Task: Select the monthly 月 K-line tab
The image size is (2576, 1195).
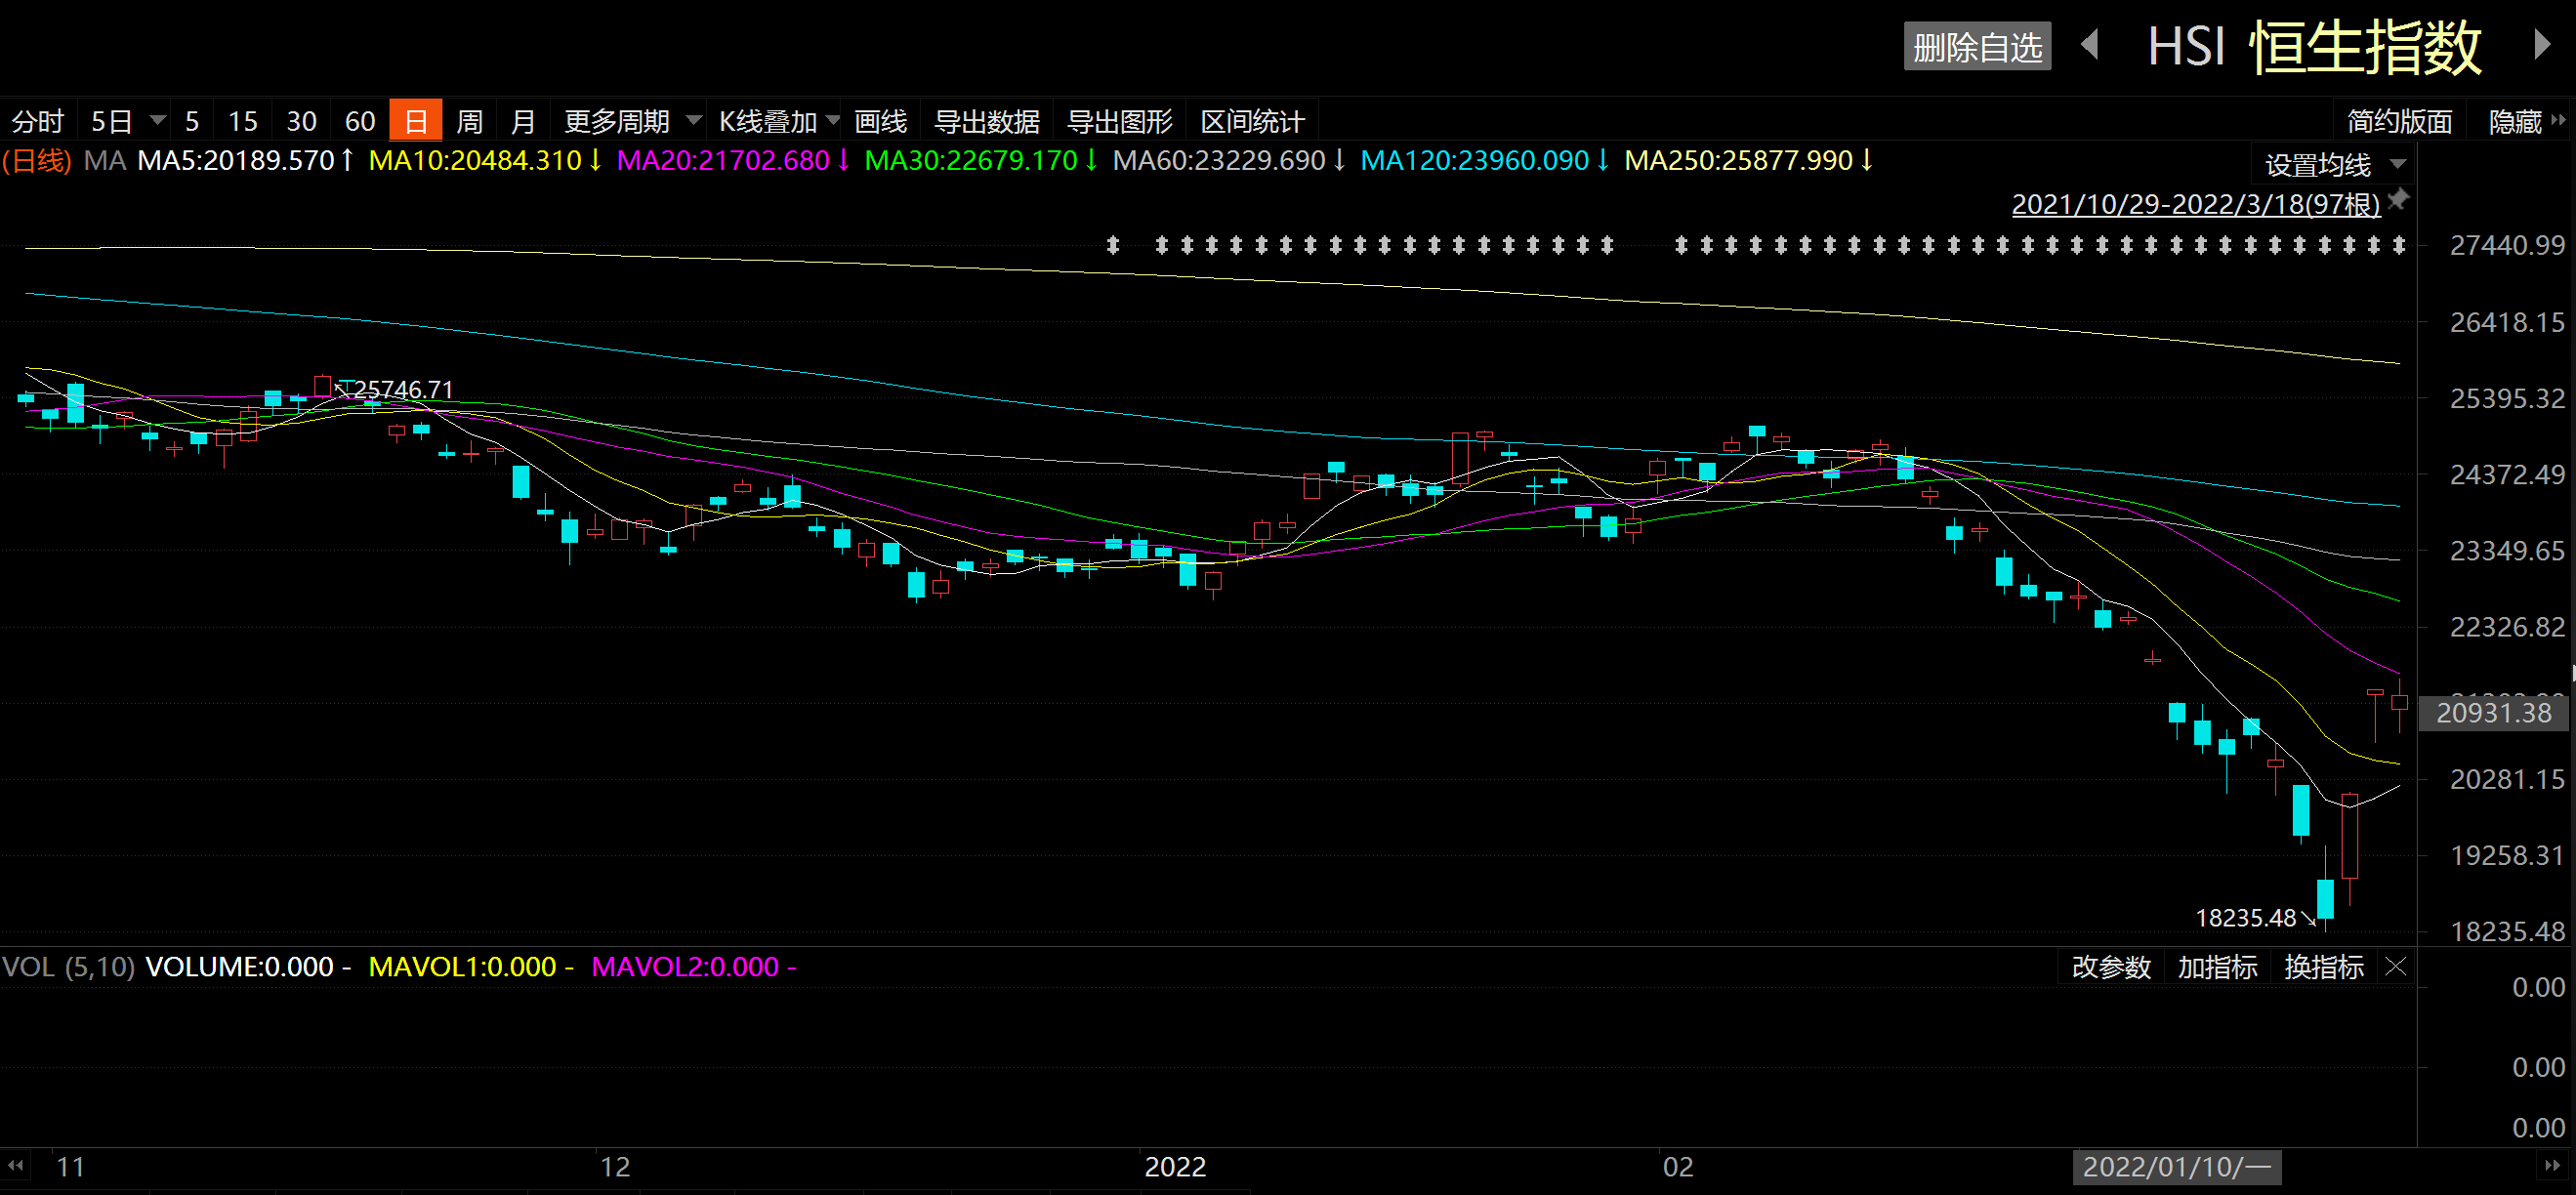Action: pos(523,121)
